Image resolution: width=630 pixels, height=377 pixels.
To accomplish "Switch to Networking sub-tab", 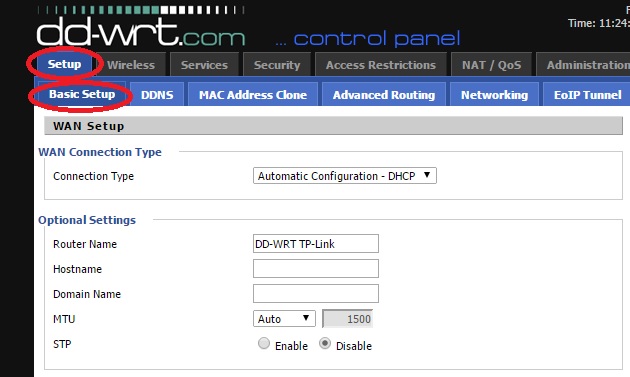I will [494, 95].
